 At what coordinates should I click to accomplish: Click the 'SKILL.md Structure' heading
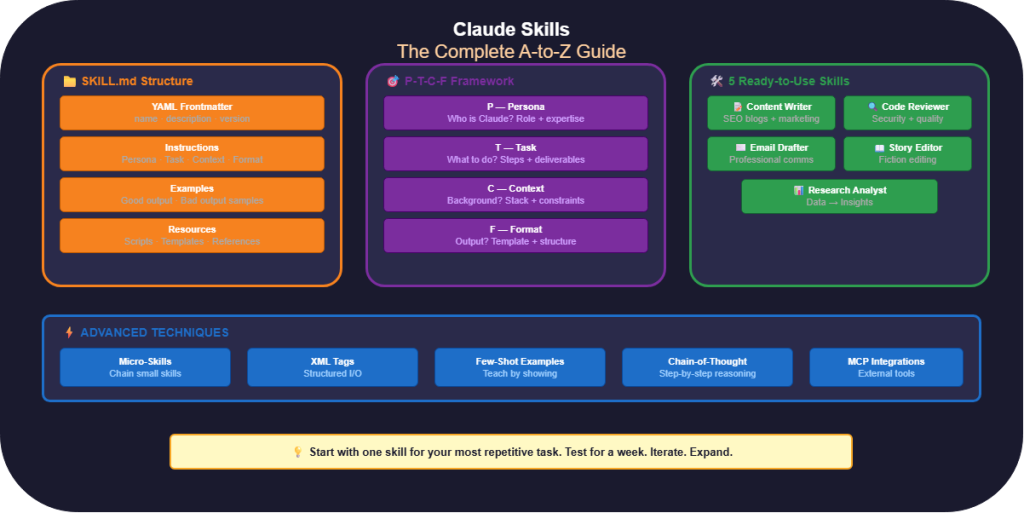[137, 82]
